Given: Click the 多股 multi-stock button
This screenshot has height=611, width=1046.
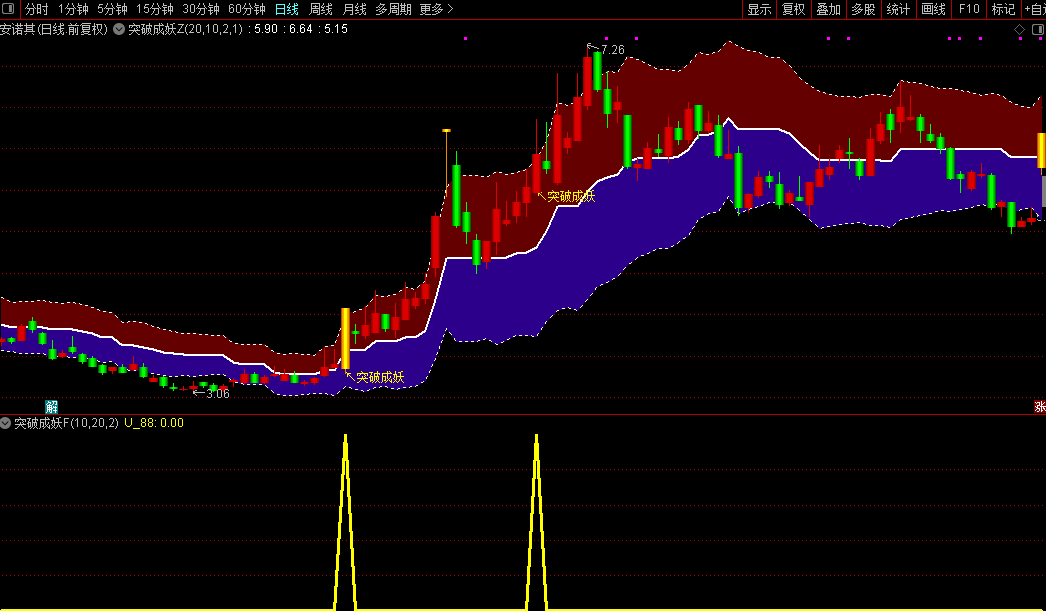Looking at the screenshot, I should click(x=863, y=9).
